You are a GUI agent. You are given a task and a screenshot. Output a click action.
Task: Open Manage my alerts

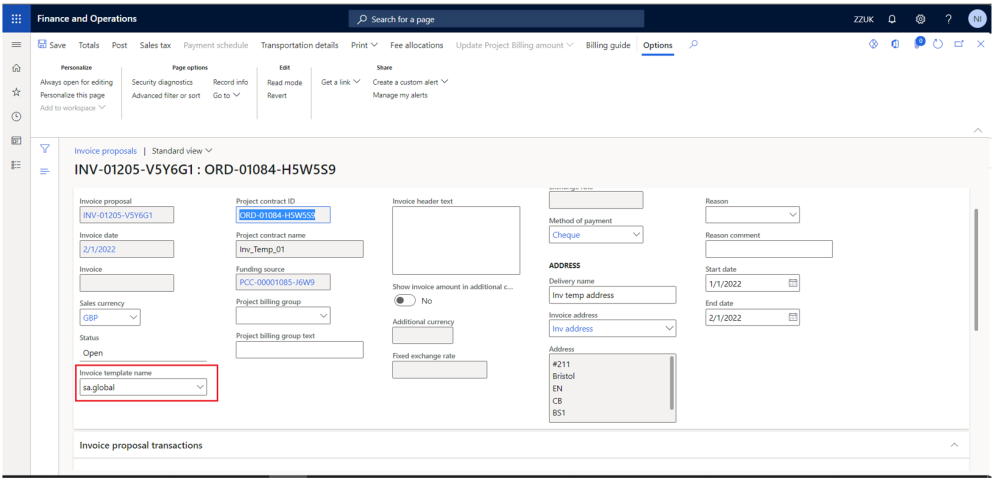point(400,95)
